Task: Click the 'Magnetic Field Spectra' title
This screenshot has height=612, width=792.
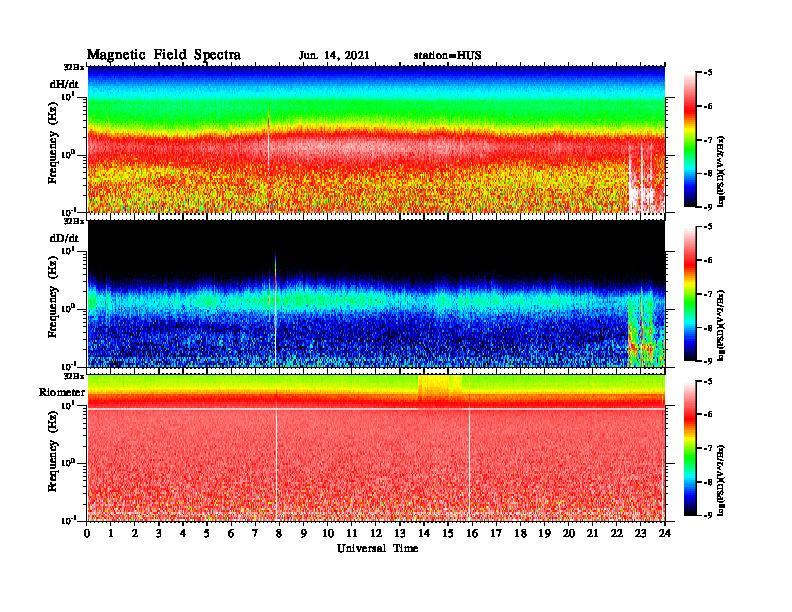Action: click(x=164, y=55)
